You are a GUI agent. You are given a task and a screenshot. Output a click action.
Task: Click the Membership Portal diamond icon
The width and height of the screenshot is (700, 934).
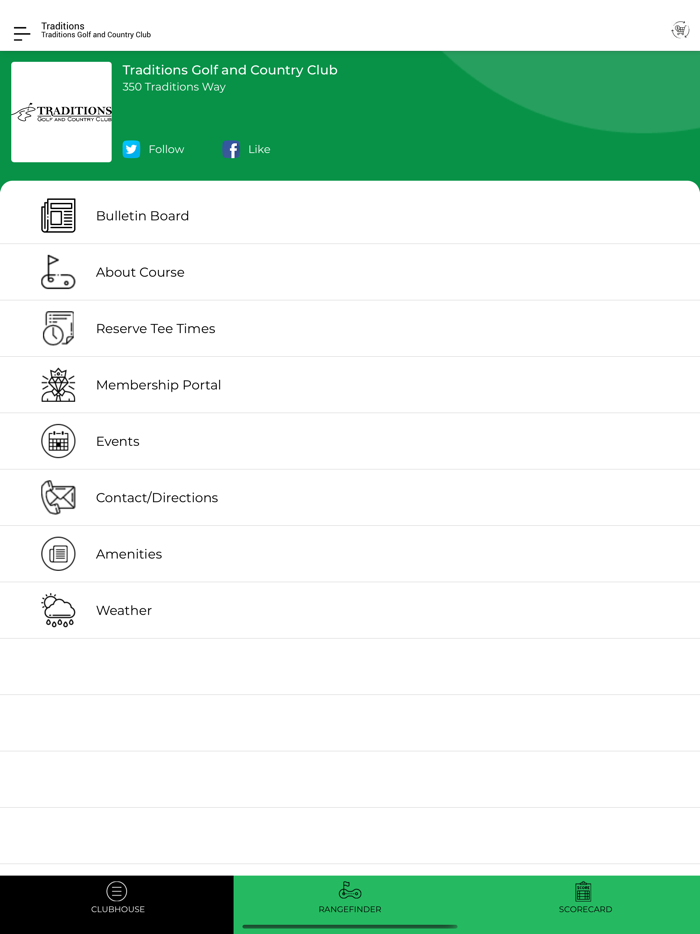(58, 385)
